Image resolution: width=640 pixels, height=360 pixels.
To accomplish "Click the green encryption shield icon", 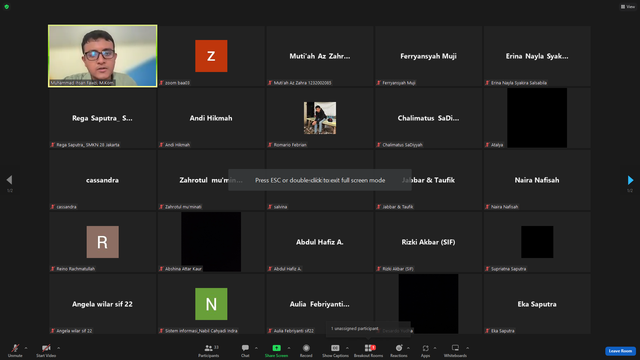I will [x=7, y=7].
